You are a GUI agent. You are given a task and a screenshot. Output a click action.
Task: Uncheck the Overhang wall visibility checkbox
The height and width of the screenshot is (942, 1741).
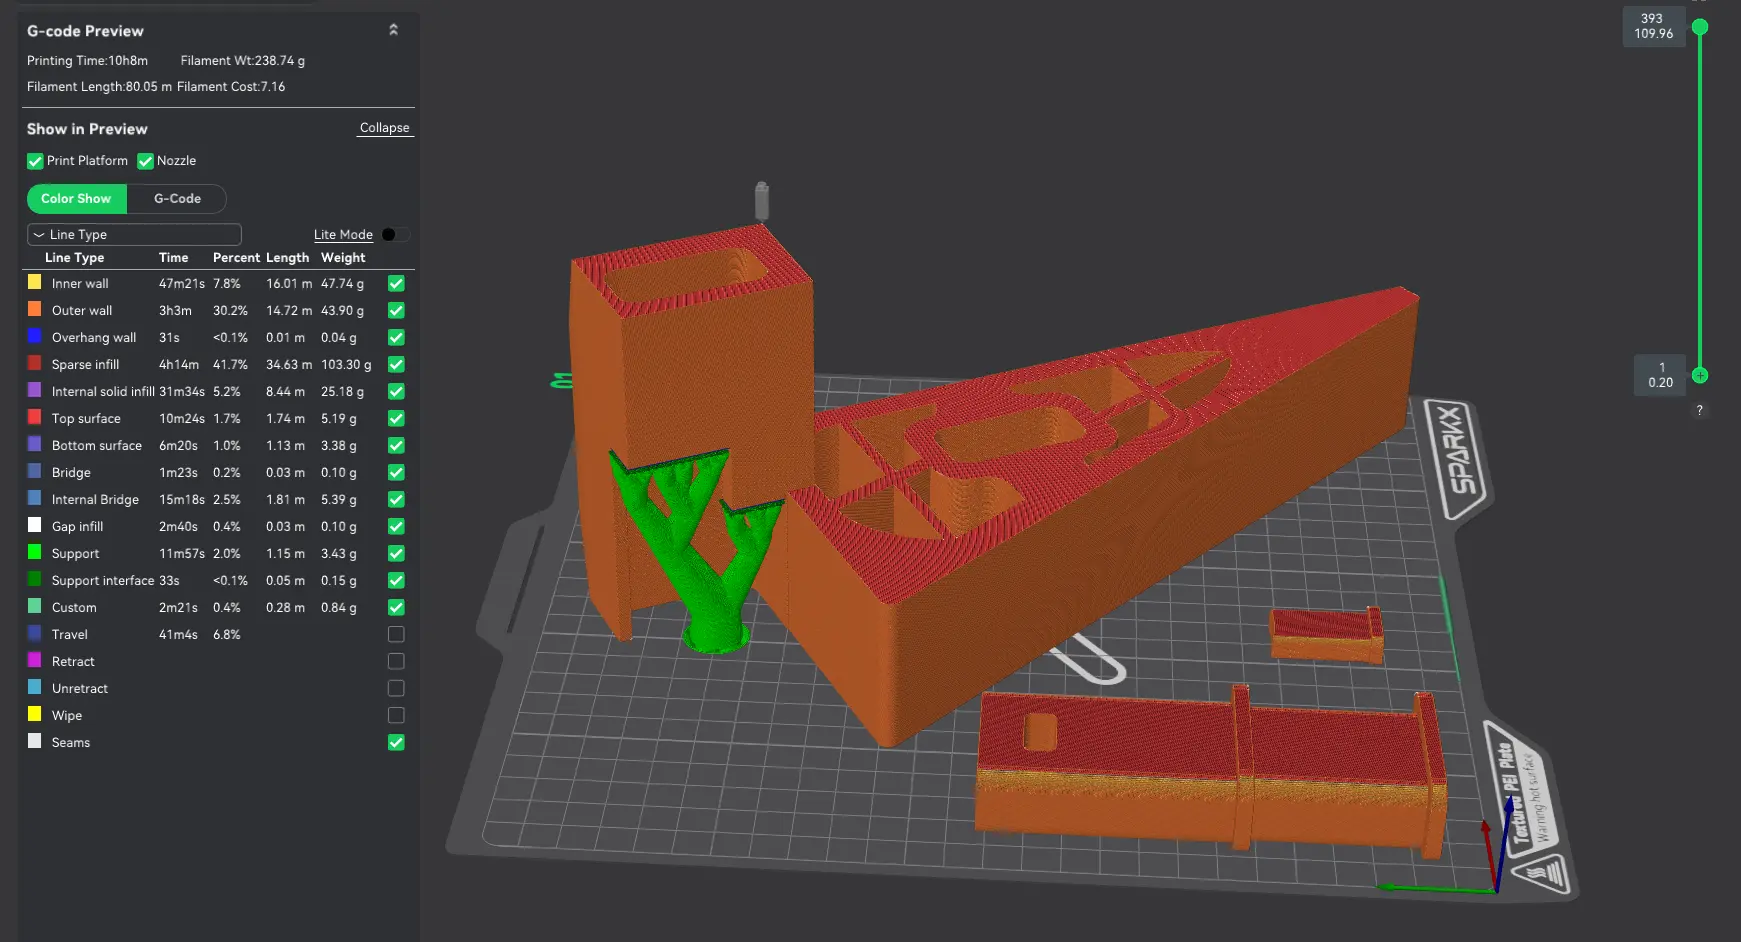396,337
